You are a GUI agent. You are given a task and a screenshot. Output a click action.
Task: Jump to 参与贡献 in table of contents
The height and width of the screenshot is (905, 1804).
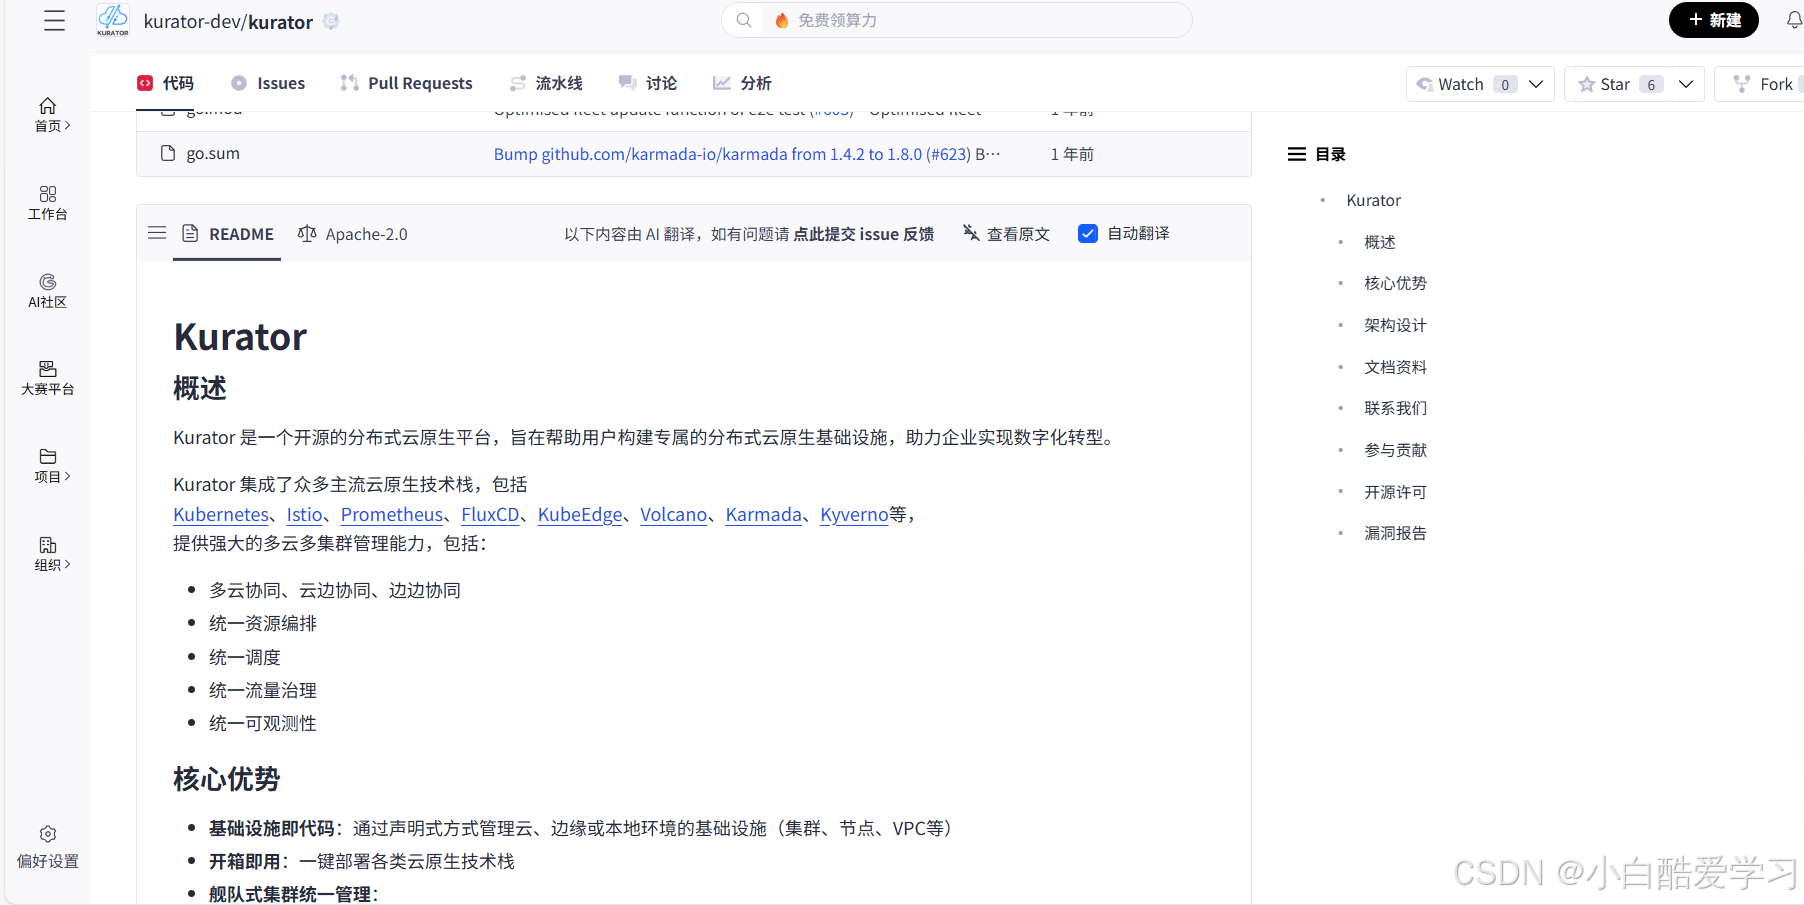(x=1395, y=450)
